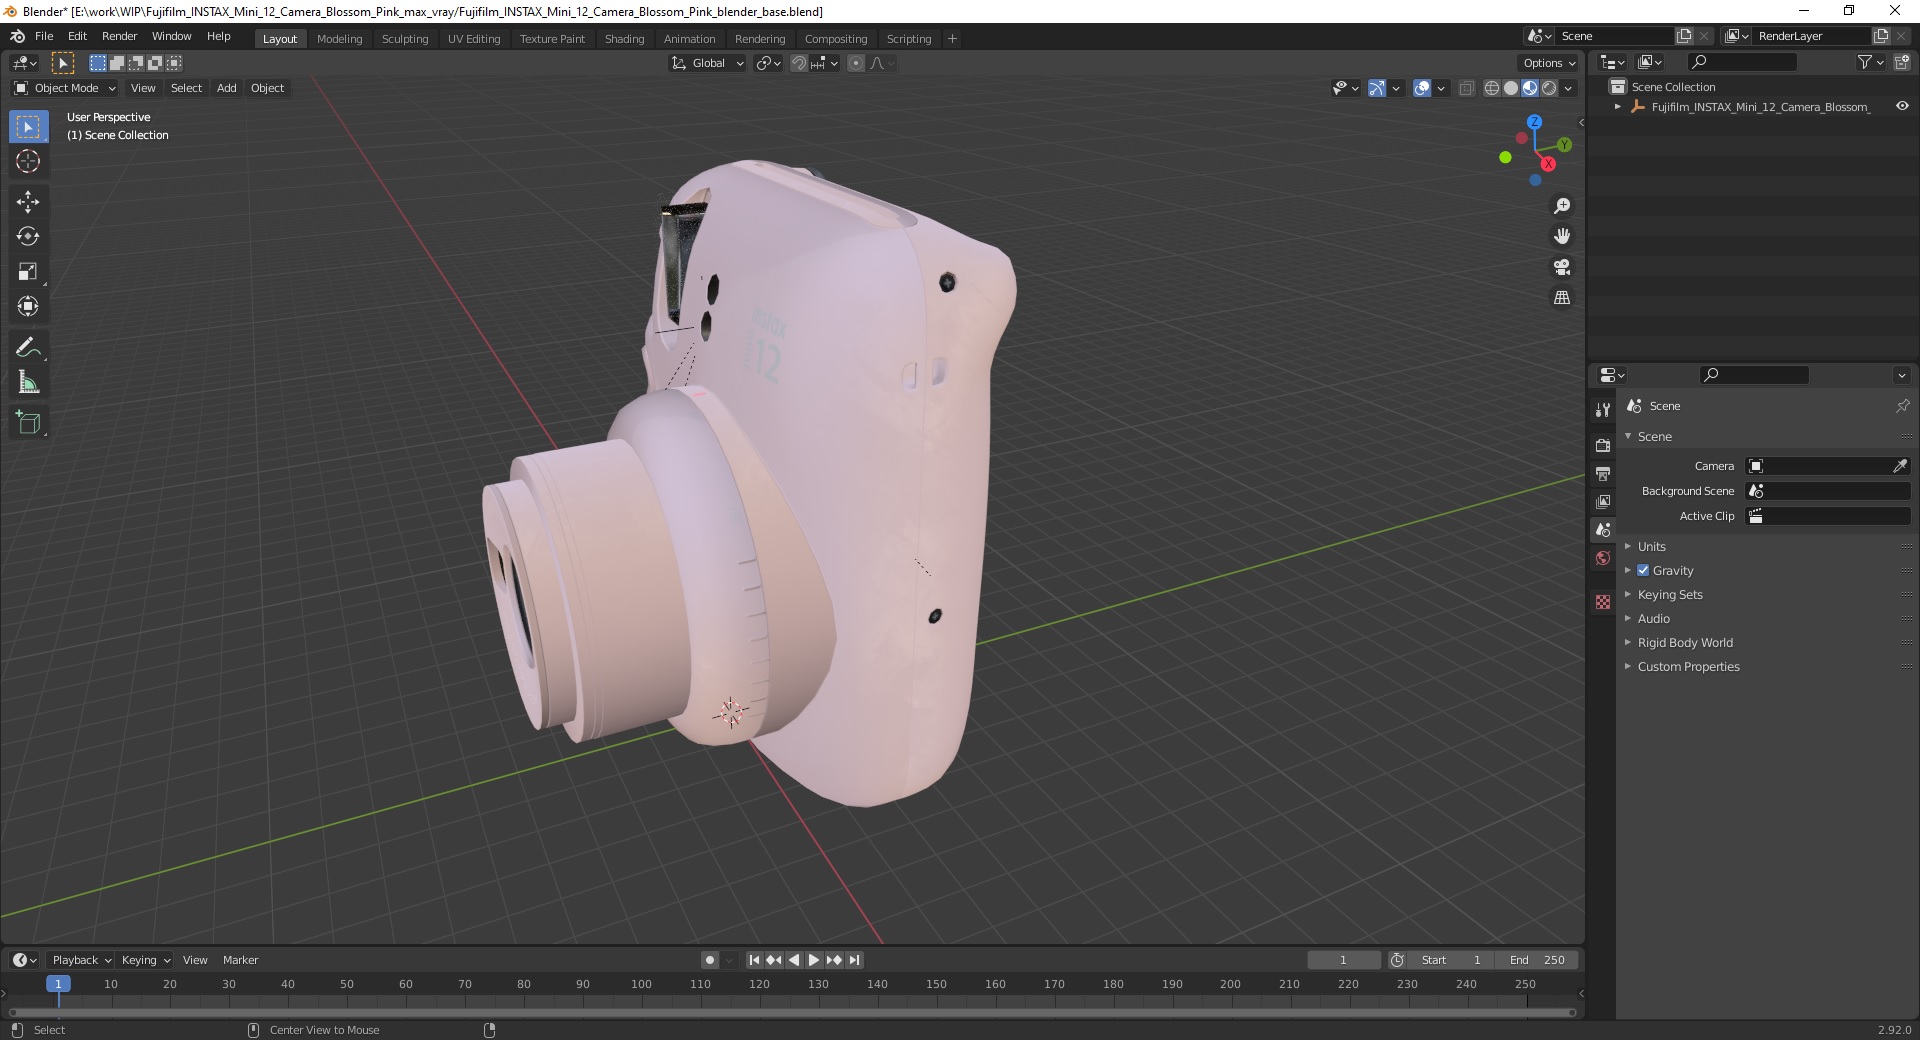1920x1040 pixels.
Task: Play the animation forward
Action: [x=814, y=960]
